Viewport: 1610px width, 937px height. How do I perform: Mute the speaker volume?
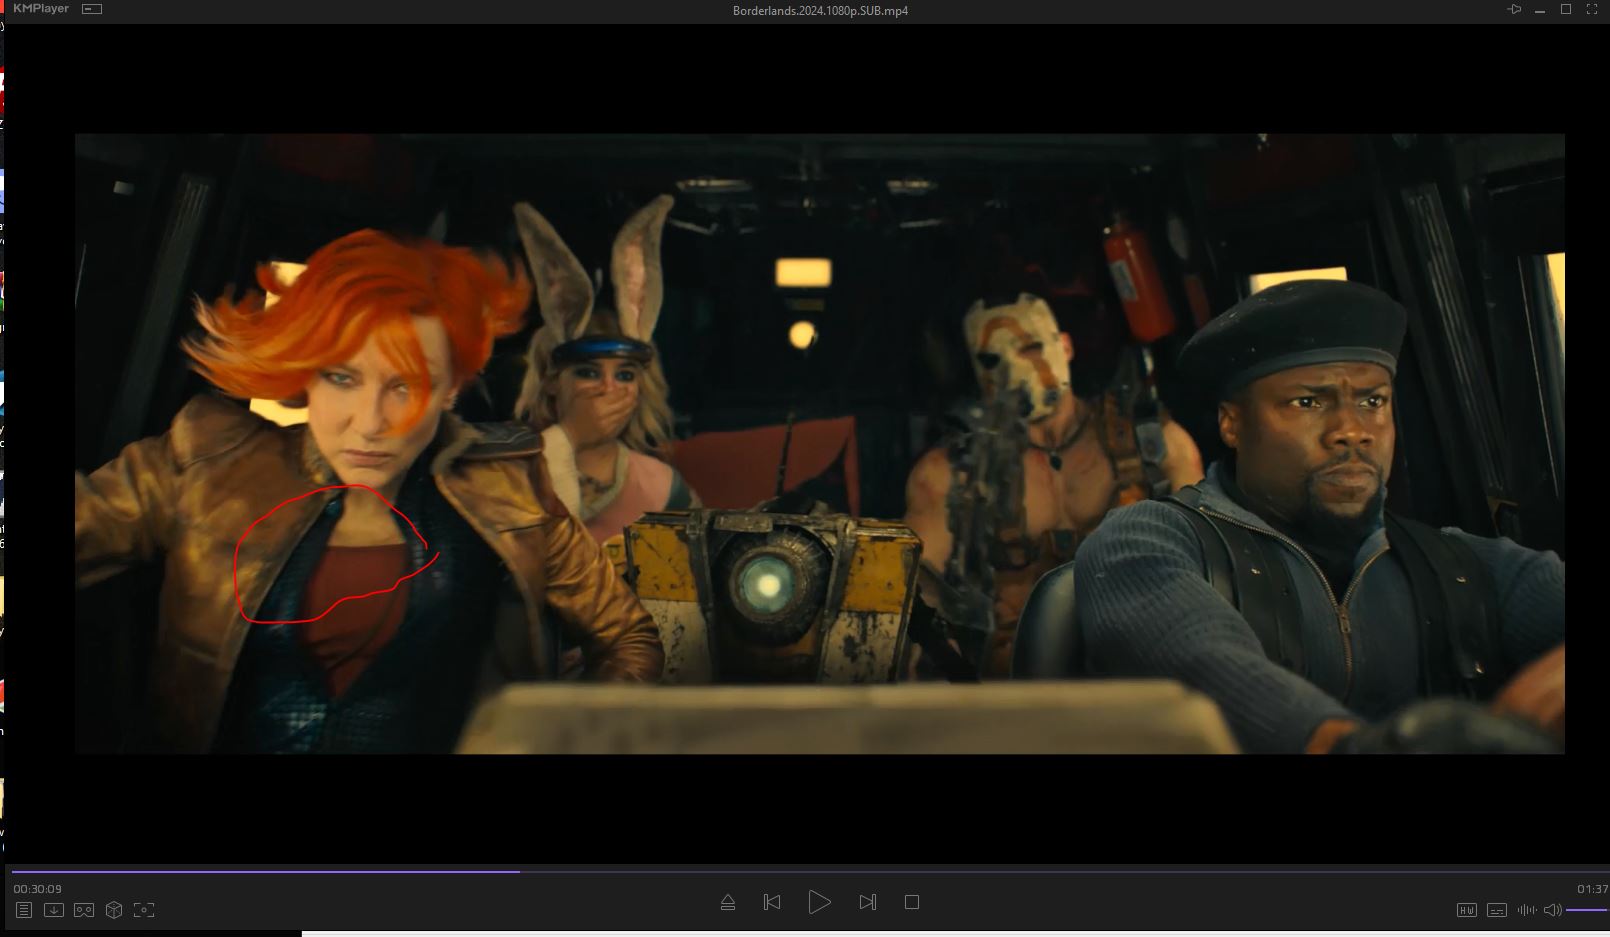pyautogui.click(x=1552, y=909)
